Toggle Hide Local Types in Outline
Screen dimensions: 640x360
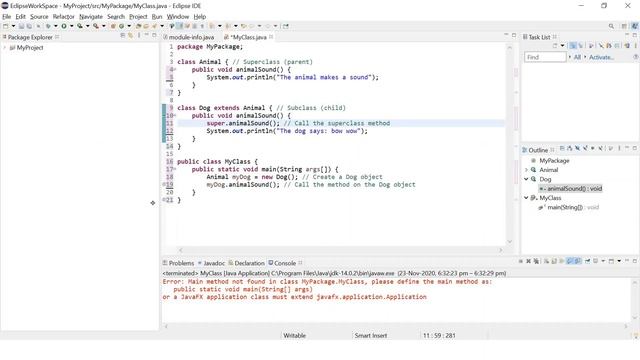coord(600,149)
